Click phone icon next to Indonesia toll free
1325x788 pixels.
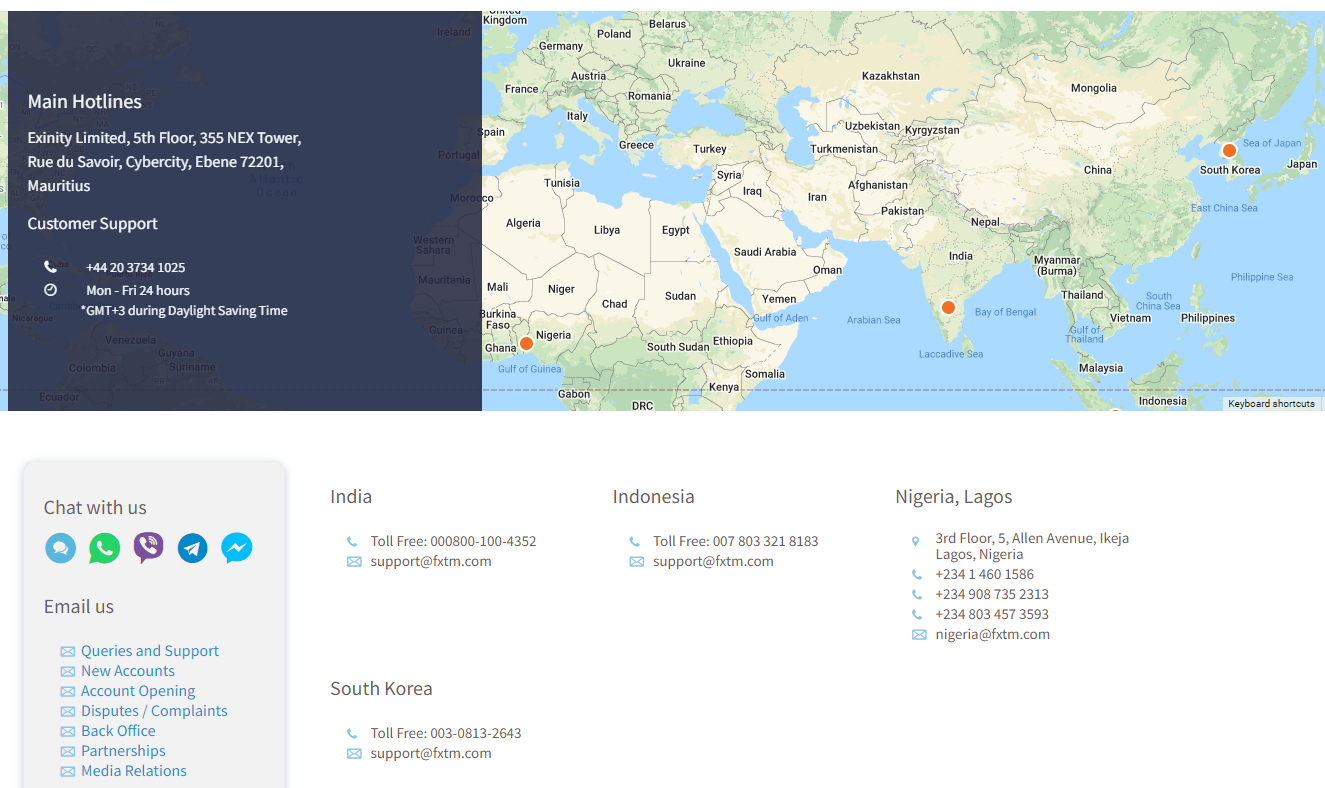pos(635,542)
